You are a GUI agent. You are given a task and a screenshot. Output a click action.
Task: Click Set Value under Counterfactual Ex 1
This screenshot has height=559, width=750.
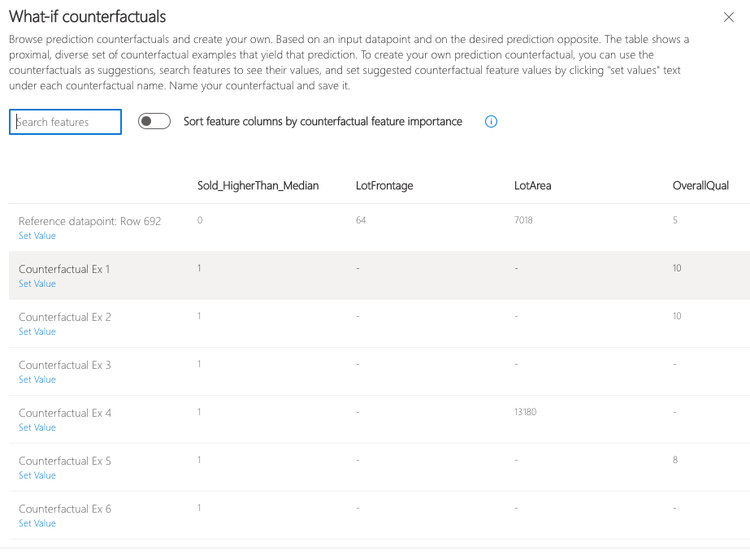click(37, 284)
